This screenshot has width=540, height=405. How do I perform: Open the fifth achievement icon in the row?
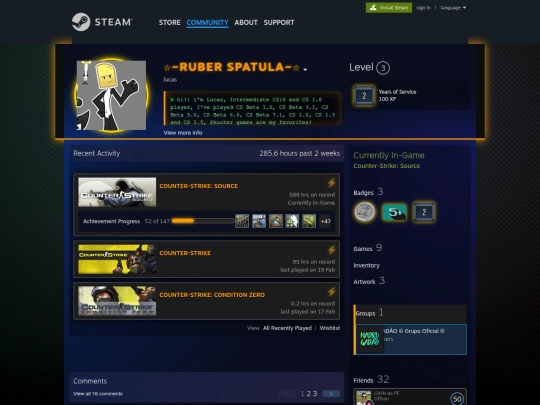tap(309, 221)
